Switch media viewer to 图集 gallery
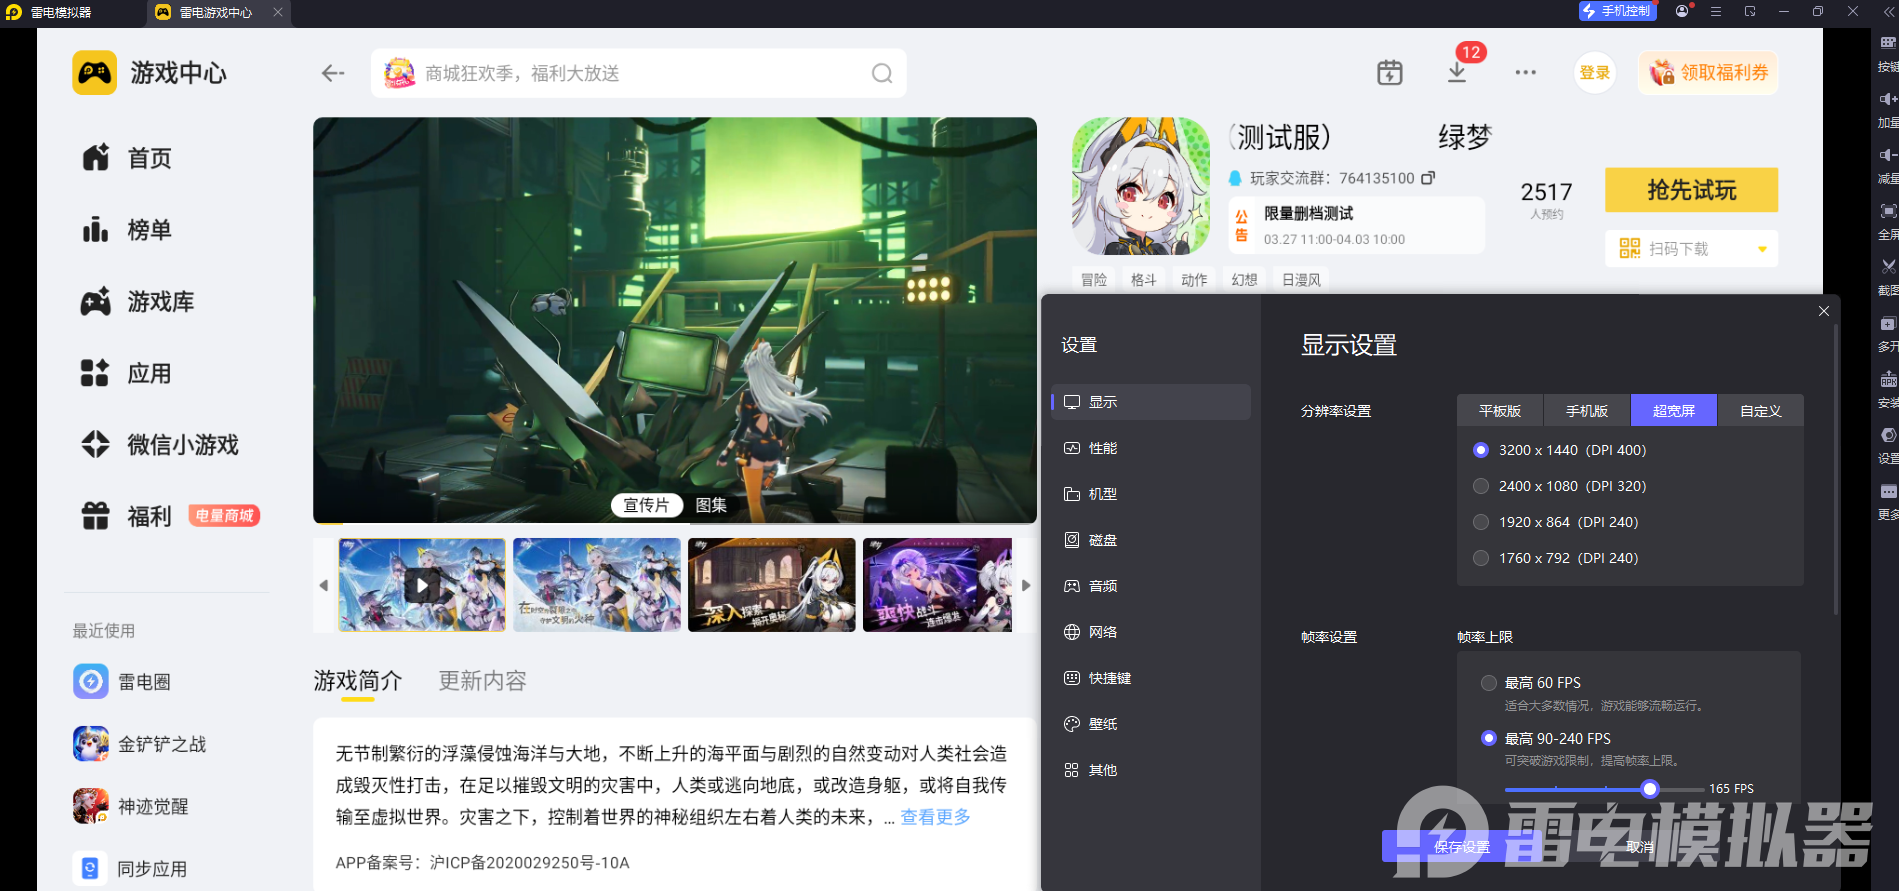The height and width of the screenshot is (891, 1899). [711, 505]
